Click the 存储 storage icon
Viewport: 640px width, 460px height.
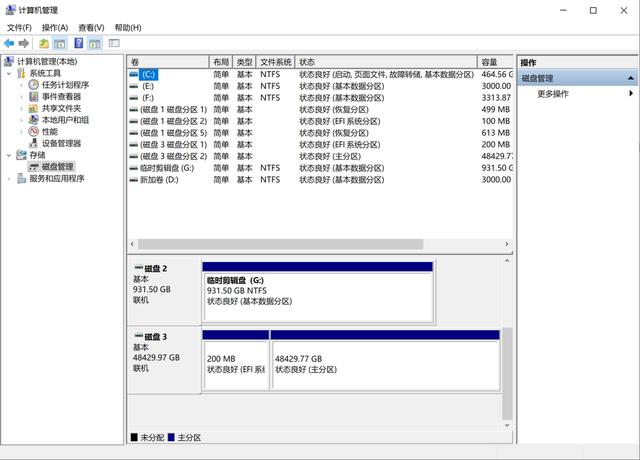click(21, 155)
